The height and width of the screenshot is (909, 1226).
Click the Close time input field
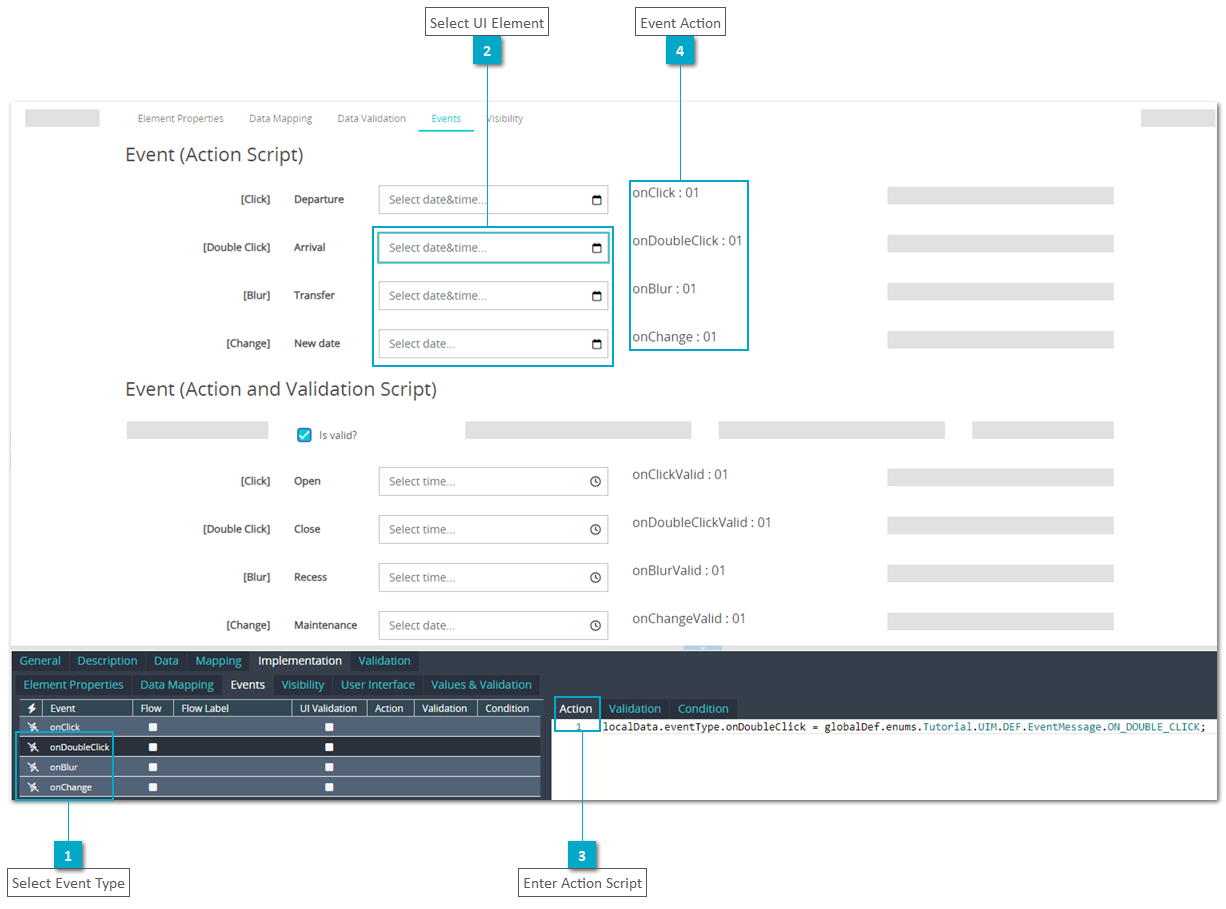pos(493,530)
